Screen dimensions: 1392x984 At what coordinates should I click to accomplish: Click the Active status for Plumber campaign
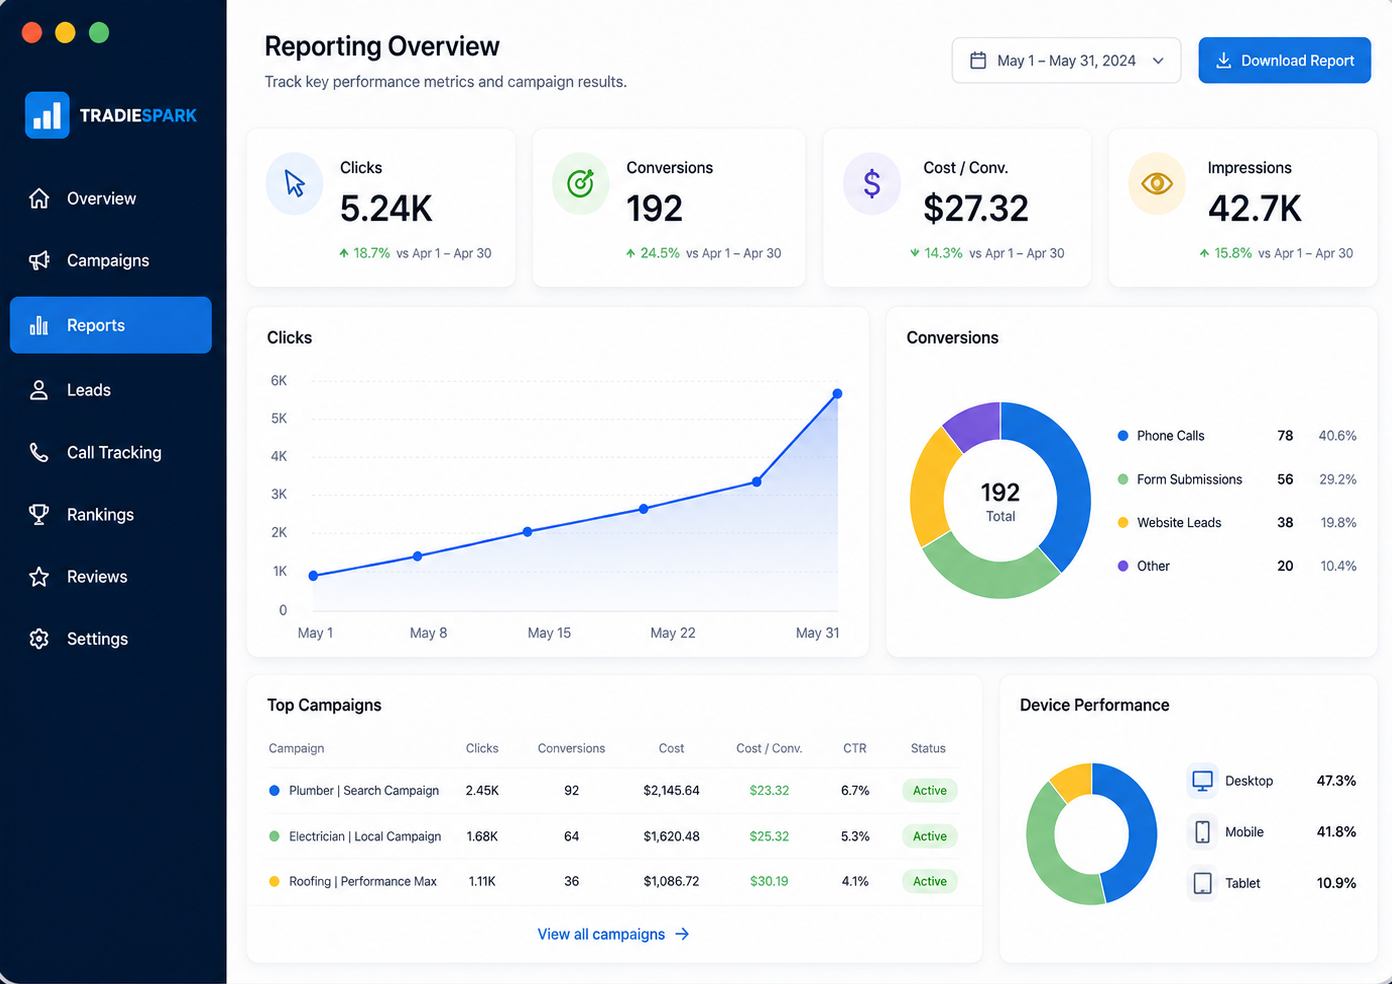(930, 790)
